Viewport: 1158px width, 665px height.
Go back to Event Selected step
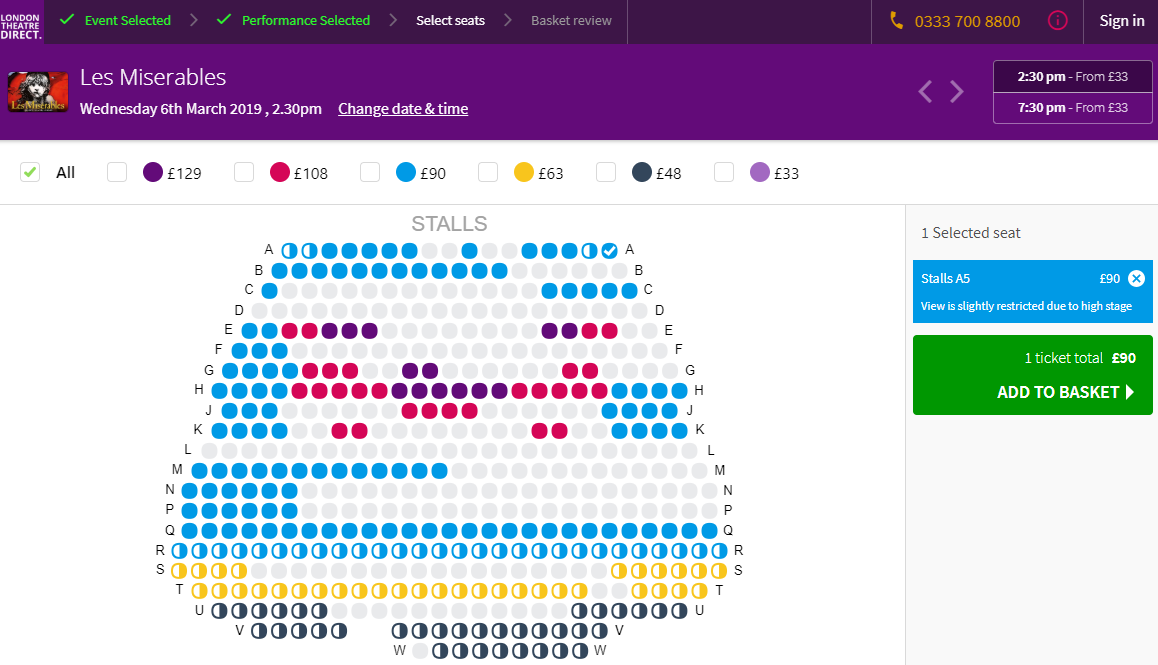pos(115,21)
